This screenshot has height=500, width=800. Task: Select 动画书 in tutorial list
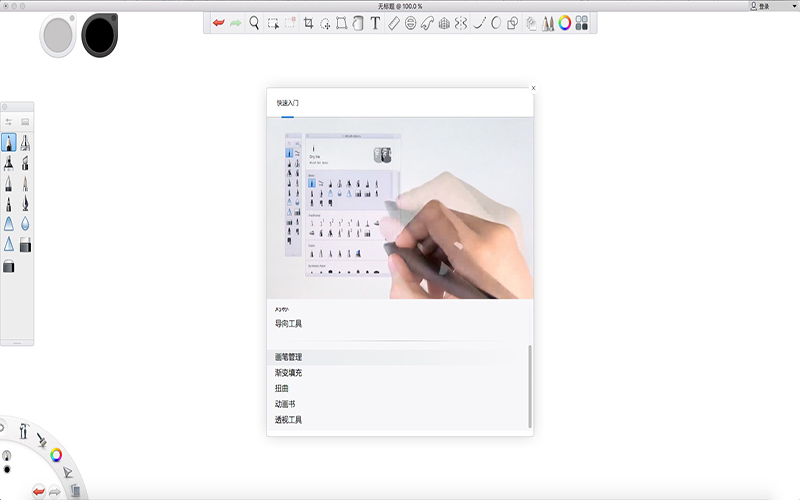coord(285,404)
